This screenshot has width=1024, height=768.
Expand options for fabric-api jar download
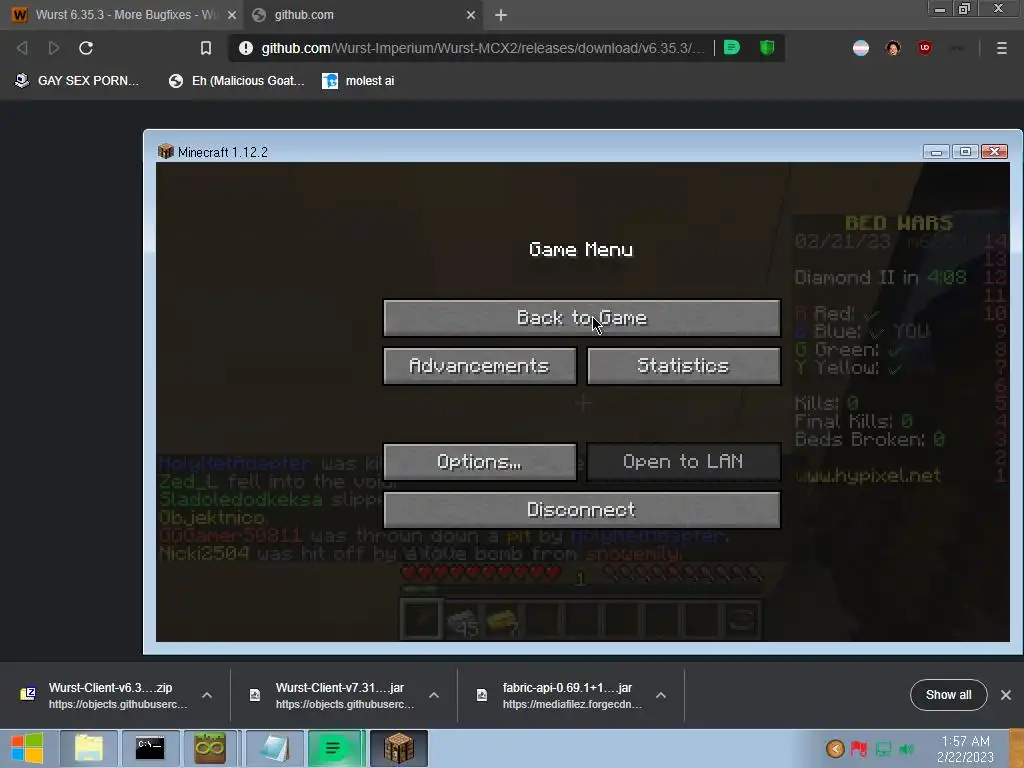coord(661,695)
